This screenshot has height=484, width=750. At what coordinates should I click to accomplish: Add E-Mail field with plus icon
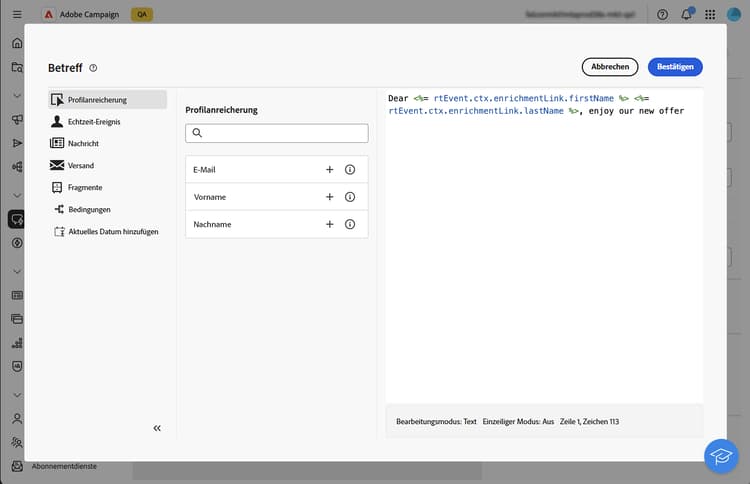pos(330,169)
